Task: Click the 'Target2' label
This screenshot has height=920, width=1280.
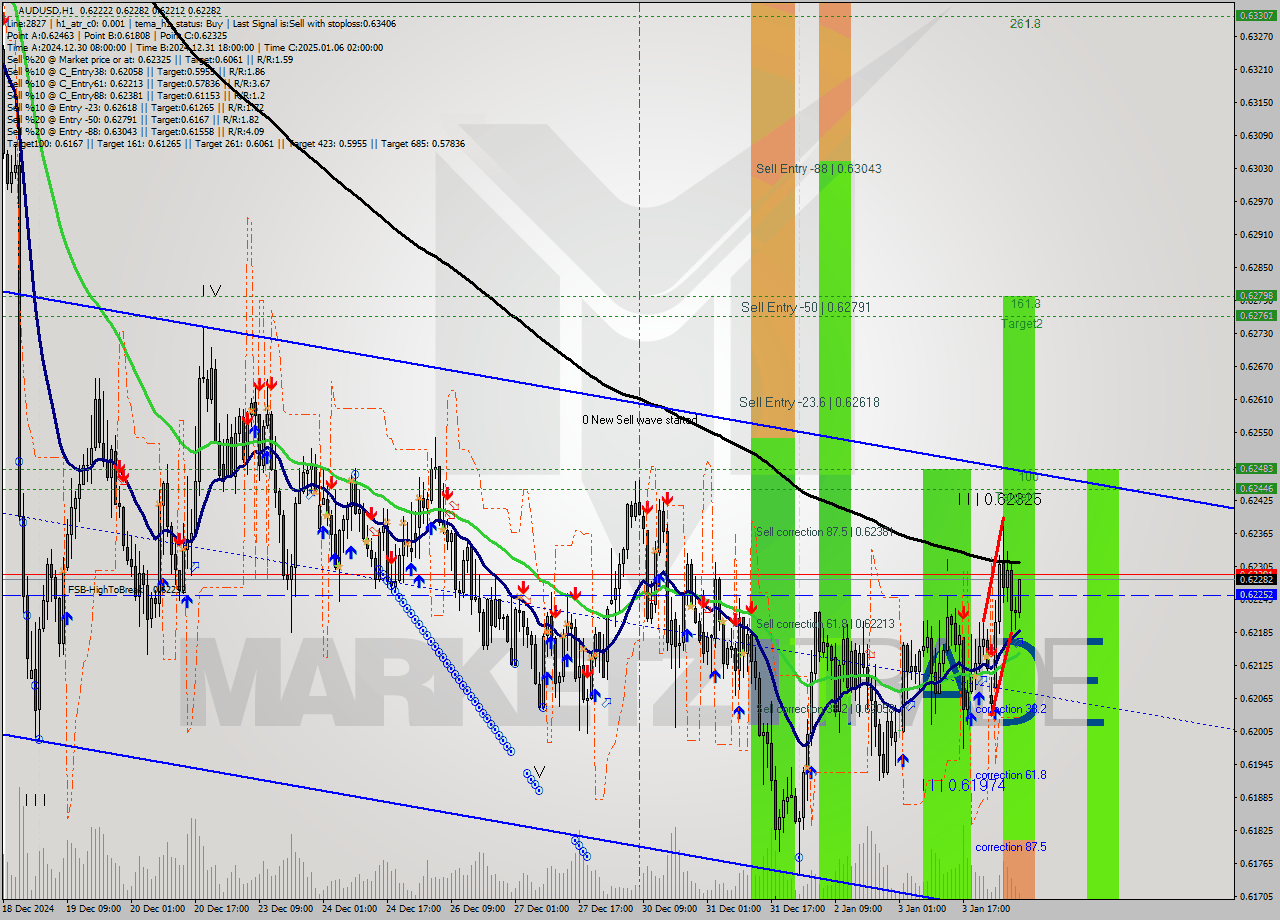Action: pos(1022,324)
